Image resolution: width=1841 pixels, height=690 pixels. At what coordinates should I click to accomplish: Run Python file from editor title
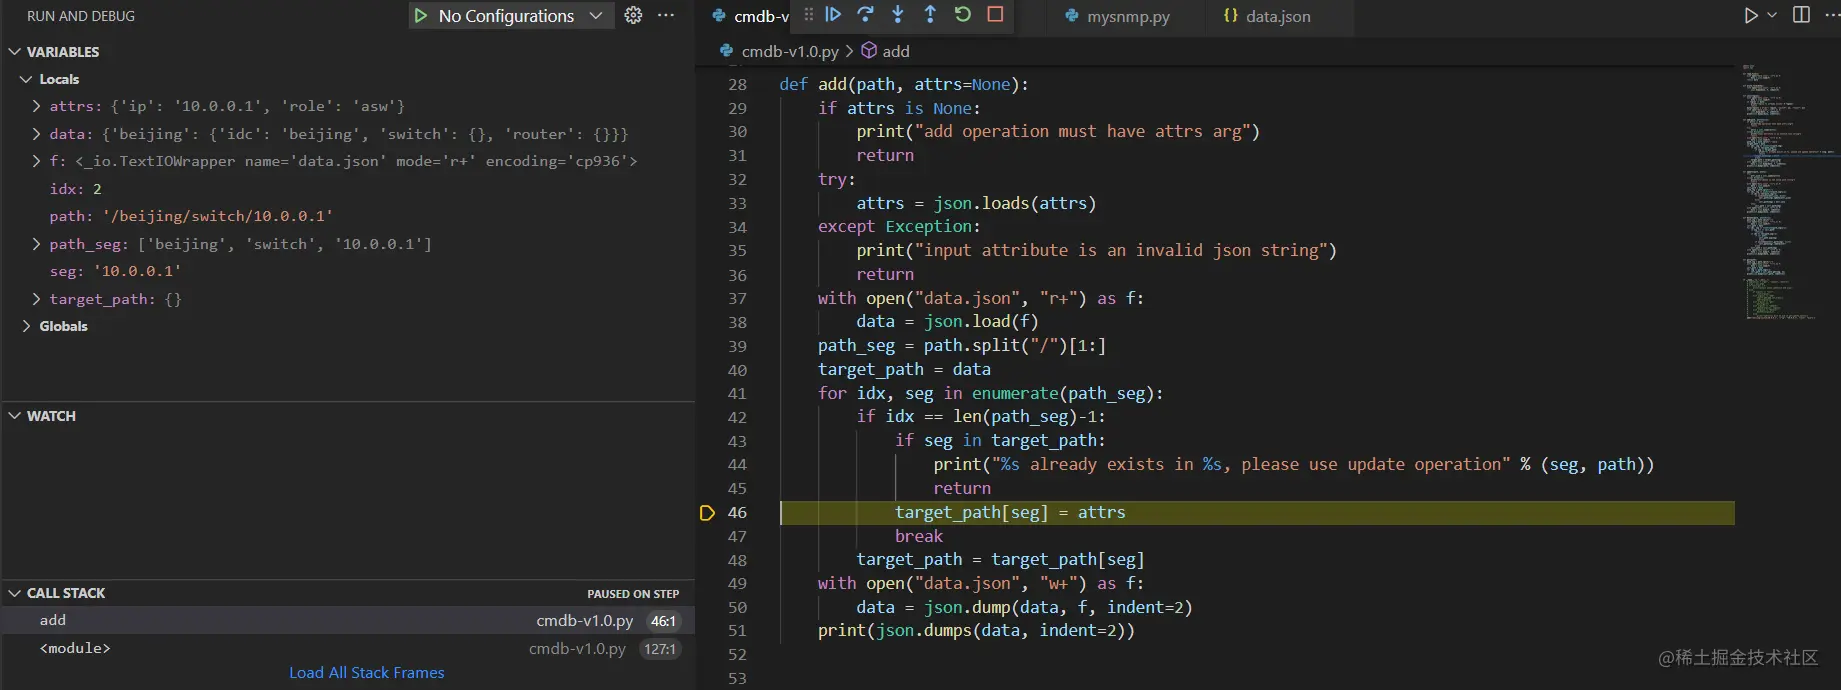coord(1751,15)
